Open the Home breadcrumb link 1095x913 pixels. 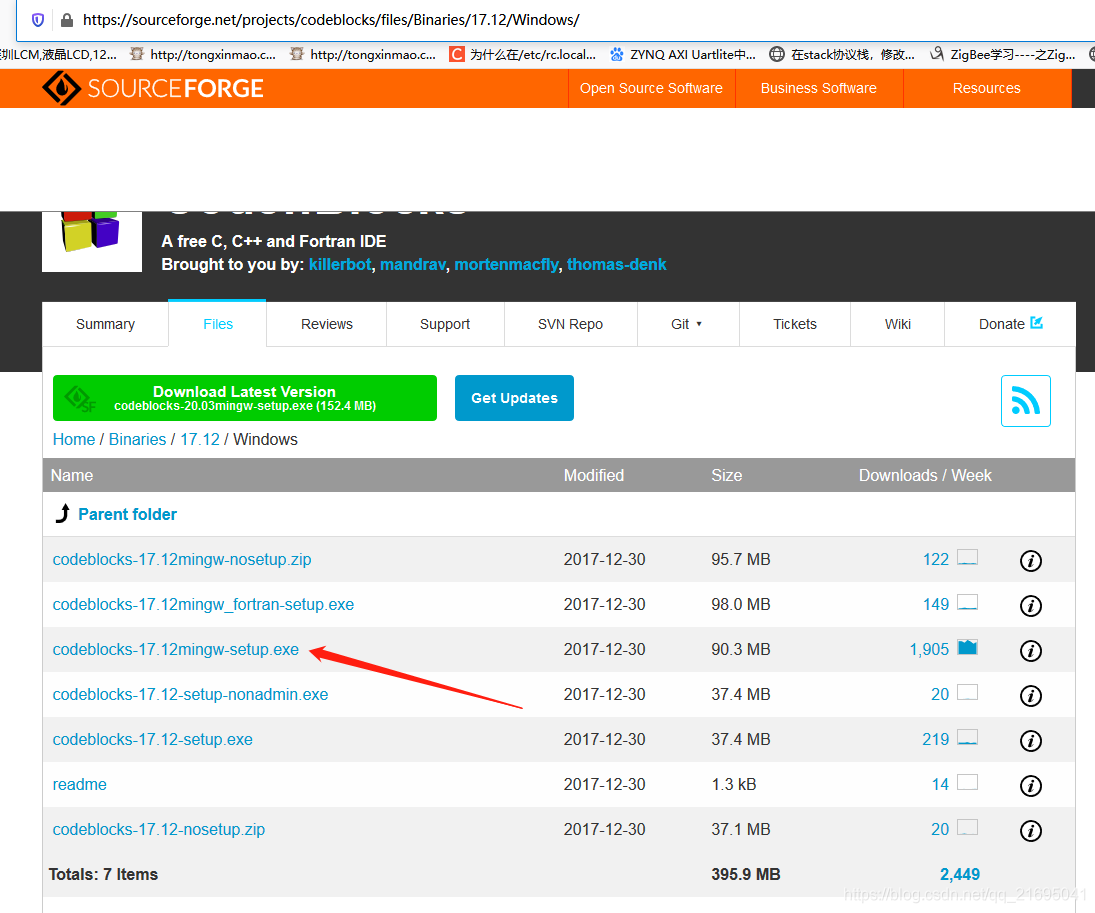[74, 439]
